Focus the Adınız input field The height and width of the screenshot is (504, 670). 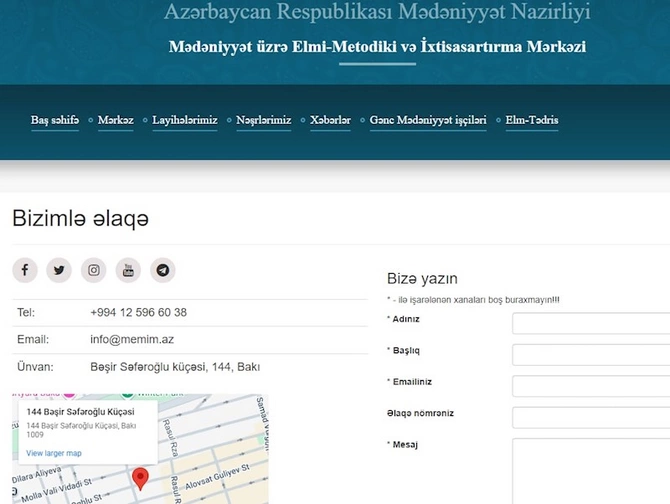click(x=591, y=323)
